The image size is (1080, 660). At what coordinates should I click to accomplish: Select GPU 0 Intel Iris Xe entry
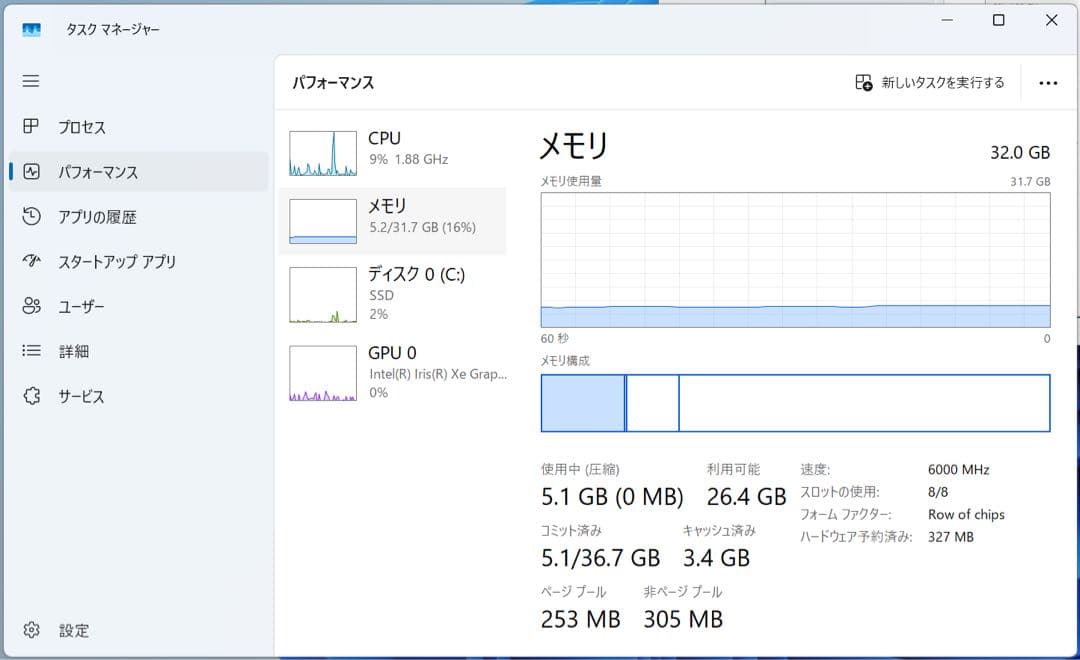click(393, 372)
